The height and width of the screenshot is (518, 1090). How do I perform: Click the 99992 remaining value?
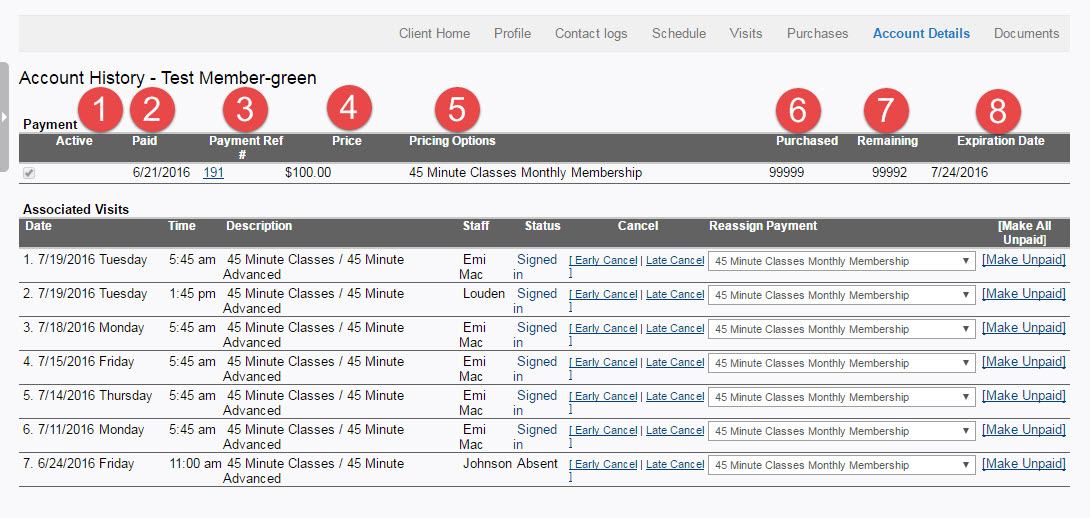pyautogui.click(x=889, y=172)
